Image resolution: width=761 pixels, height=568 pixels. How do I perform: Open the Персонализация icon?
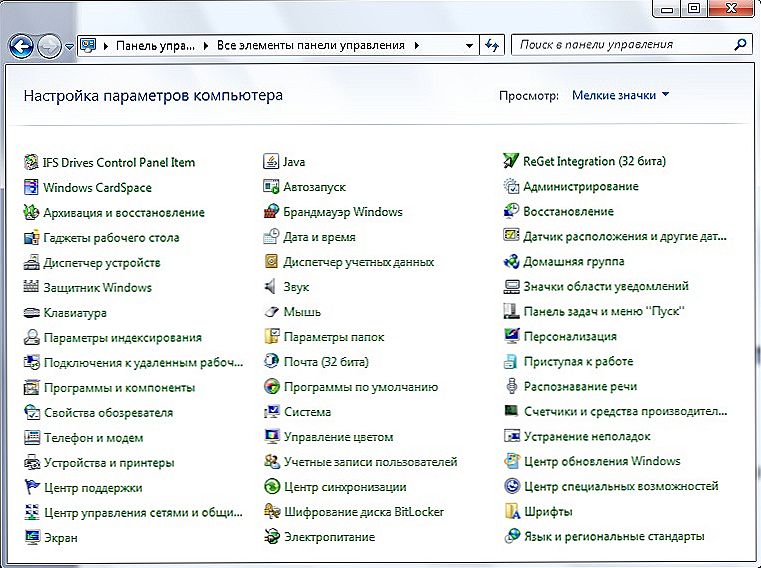point(511,336)
